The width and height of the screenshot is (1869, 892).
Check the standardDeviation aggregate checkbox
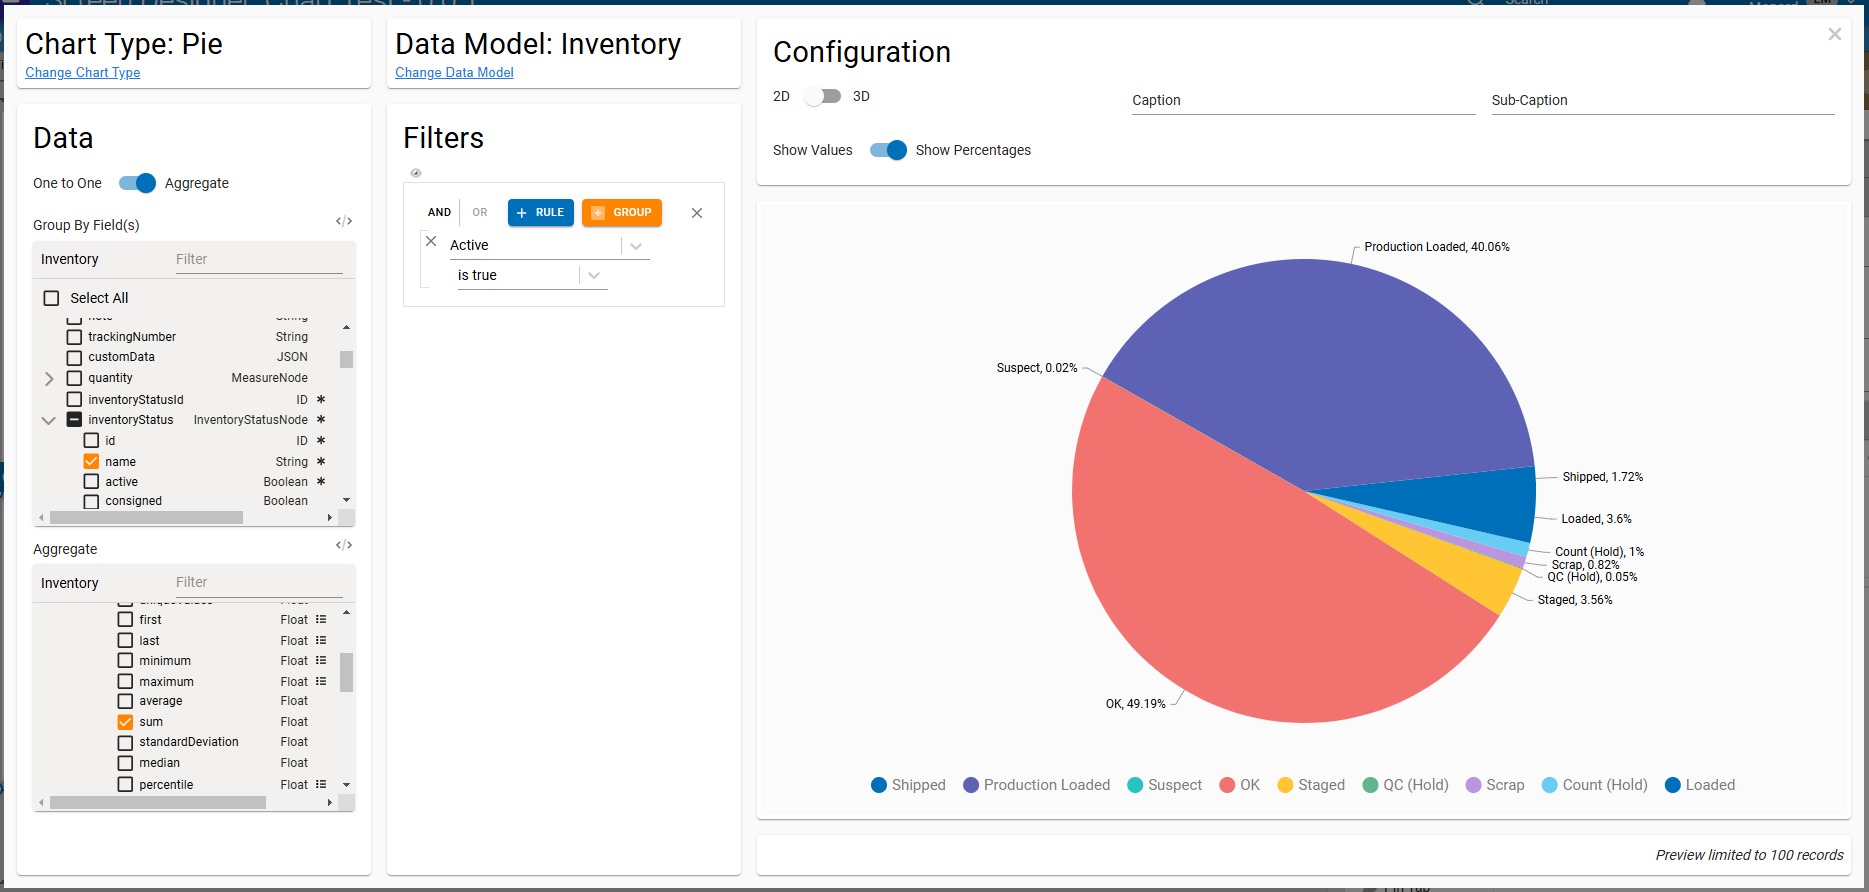coord(125,742)
